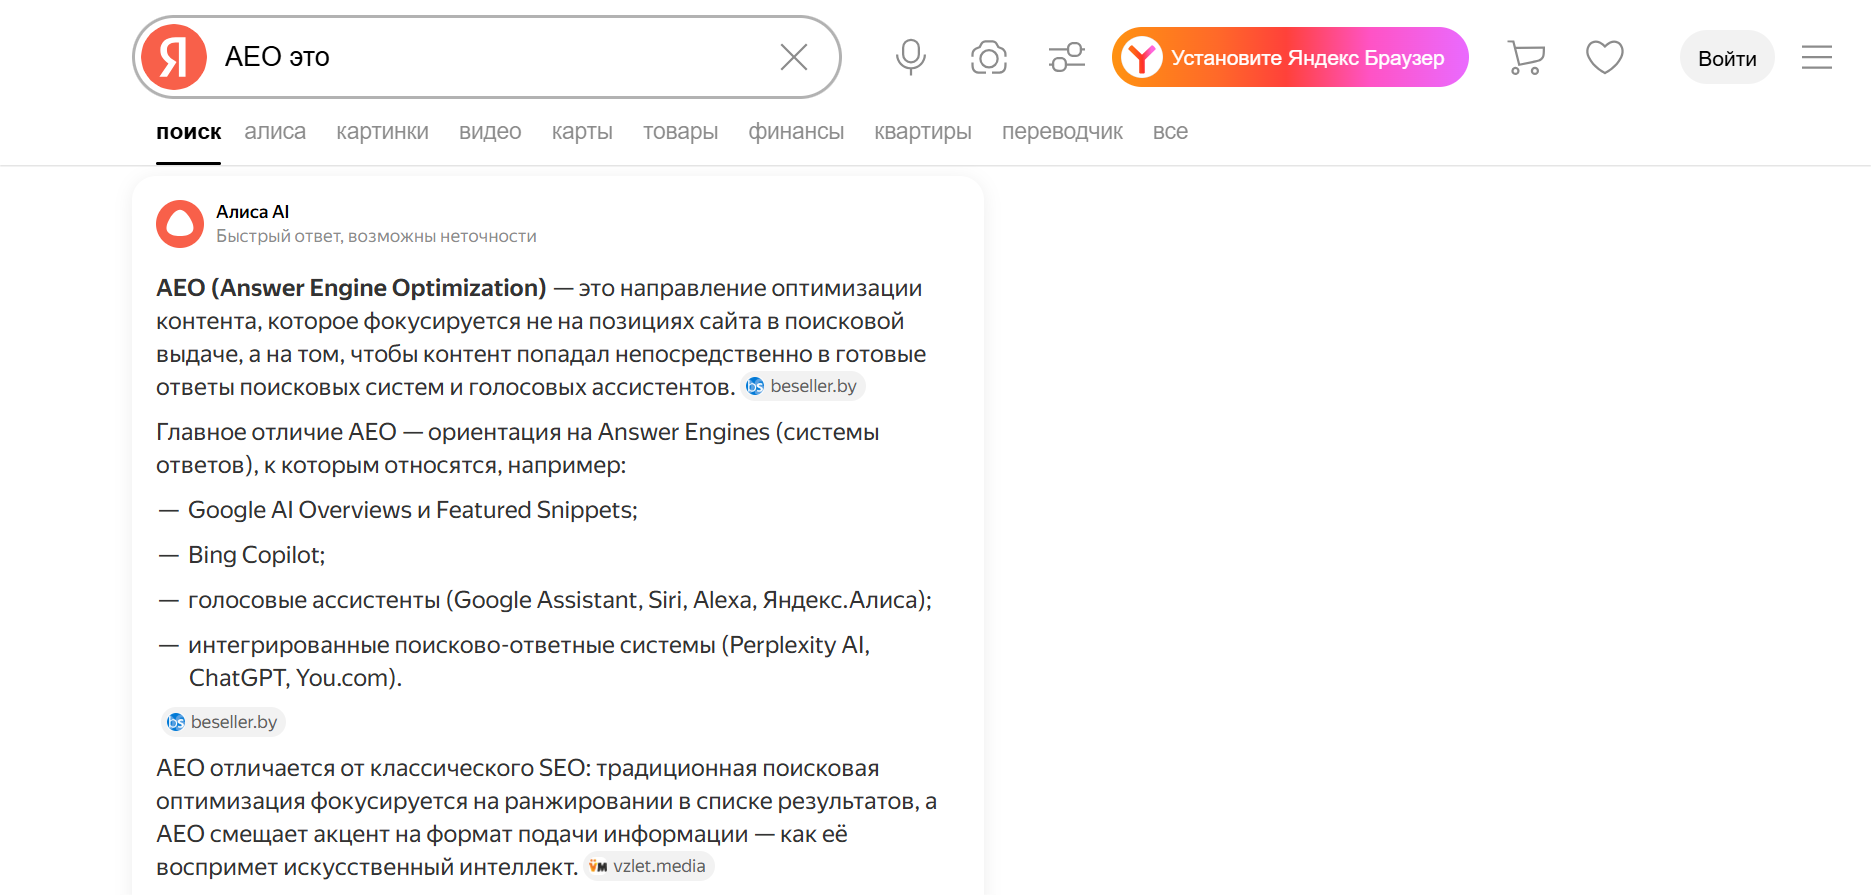Open the vzlet.media source link

[649, 866]
